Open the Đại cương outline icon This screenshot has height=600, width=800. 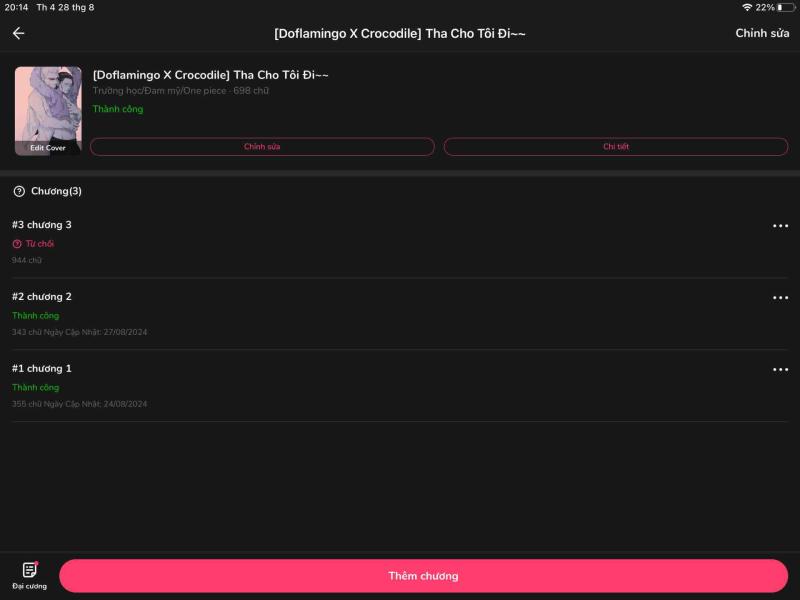(30, 570)
